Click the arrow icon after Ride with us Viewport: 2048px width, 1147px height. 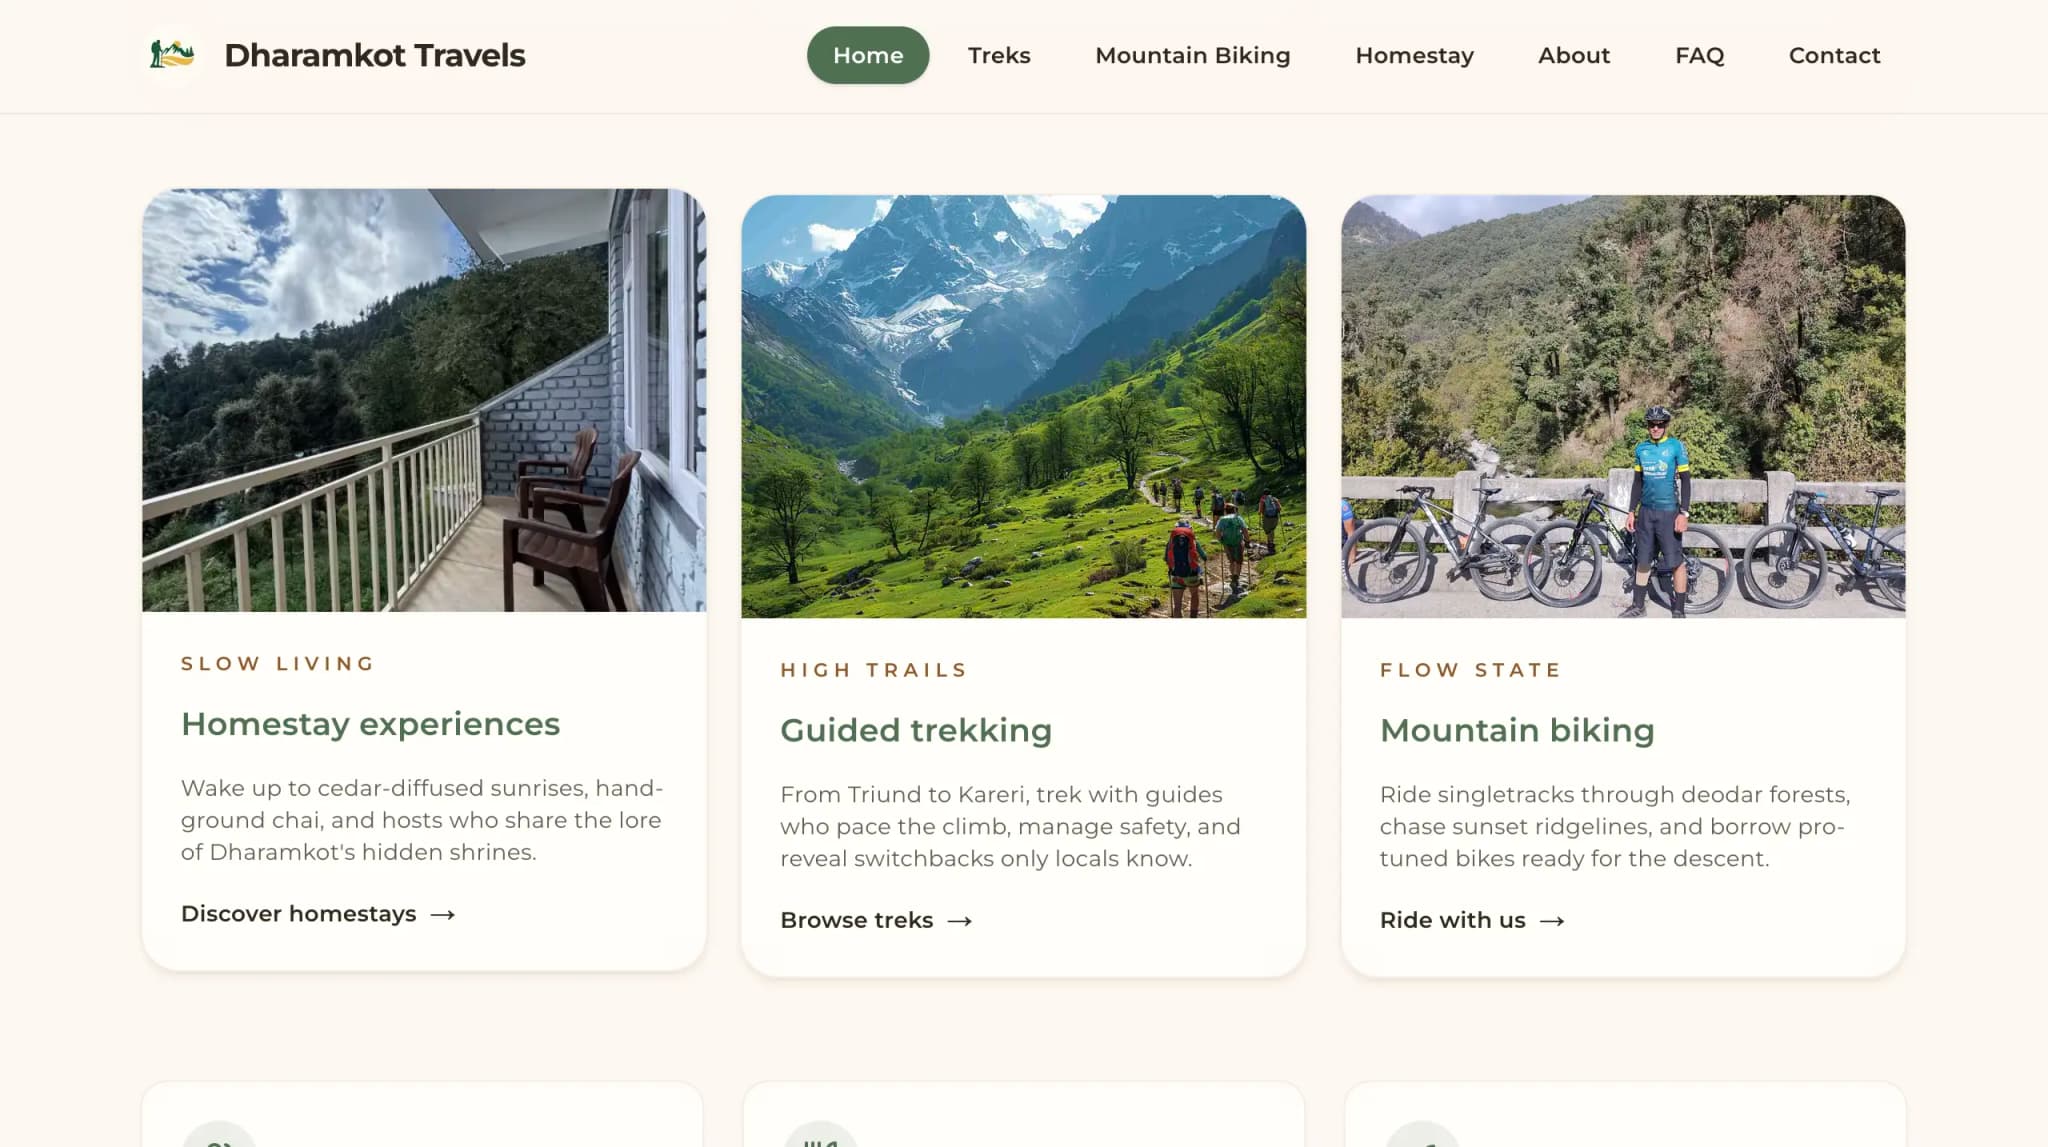(x=1554, y=920)
